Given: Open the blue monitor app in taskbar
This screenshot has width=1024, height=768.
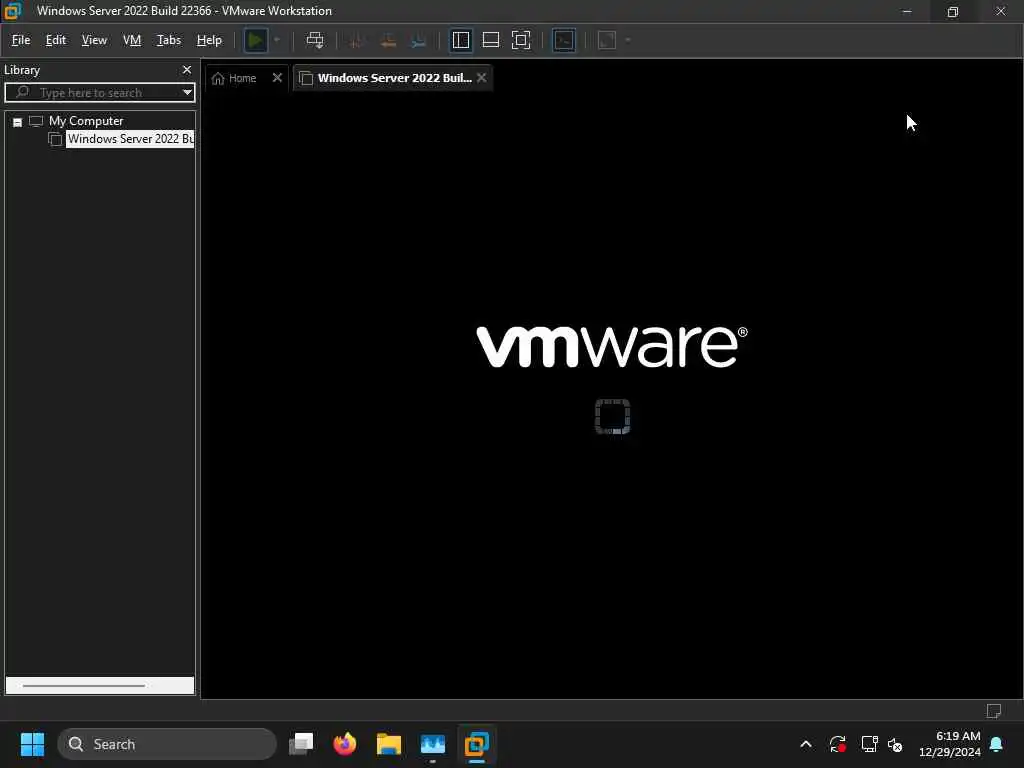Looking at the screenshot, I should [x=432, y=744].
